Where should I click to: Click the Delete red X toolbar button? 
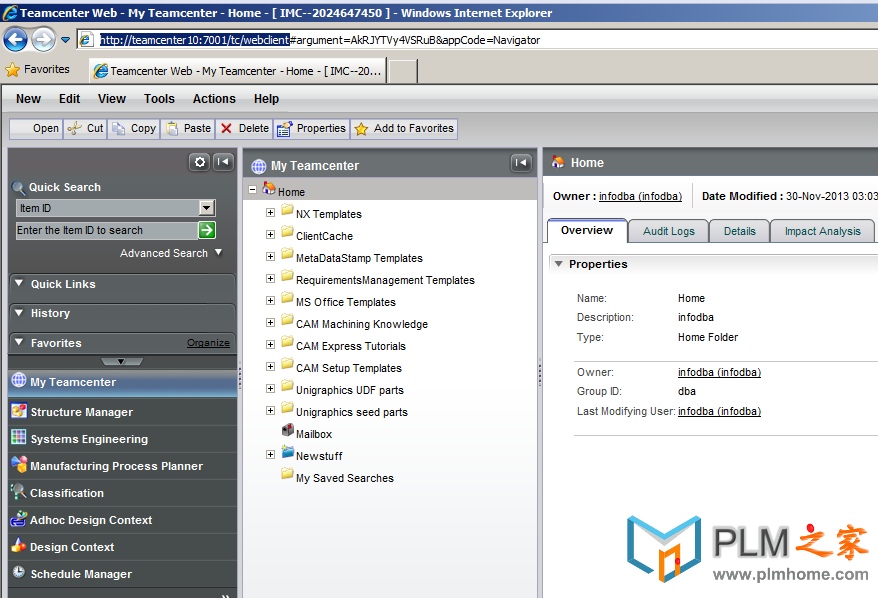(x=245, y=129)
